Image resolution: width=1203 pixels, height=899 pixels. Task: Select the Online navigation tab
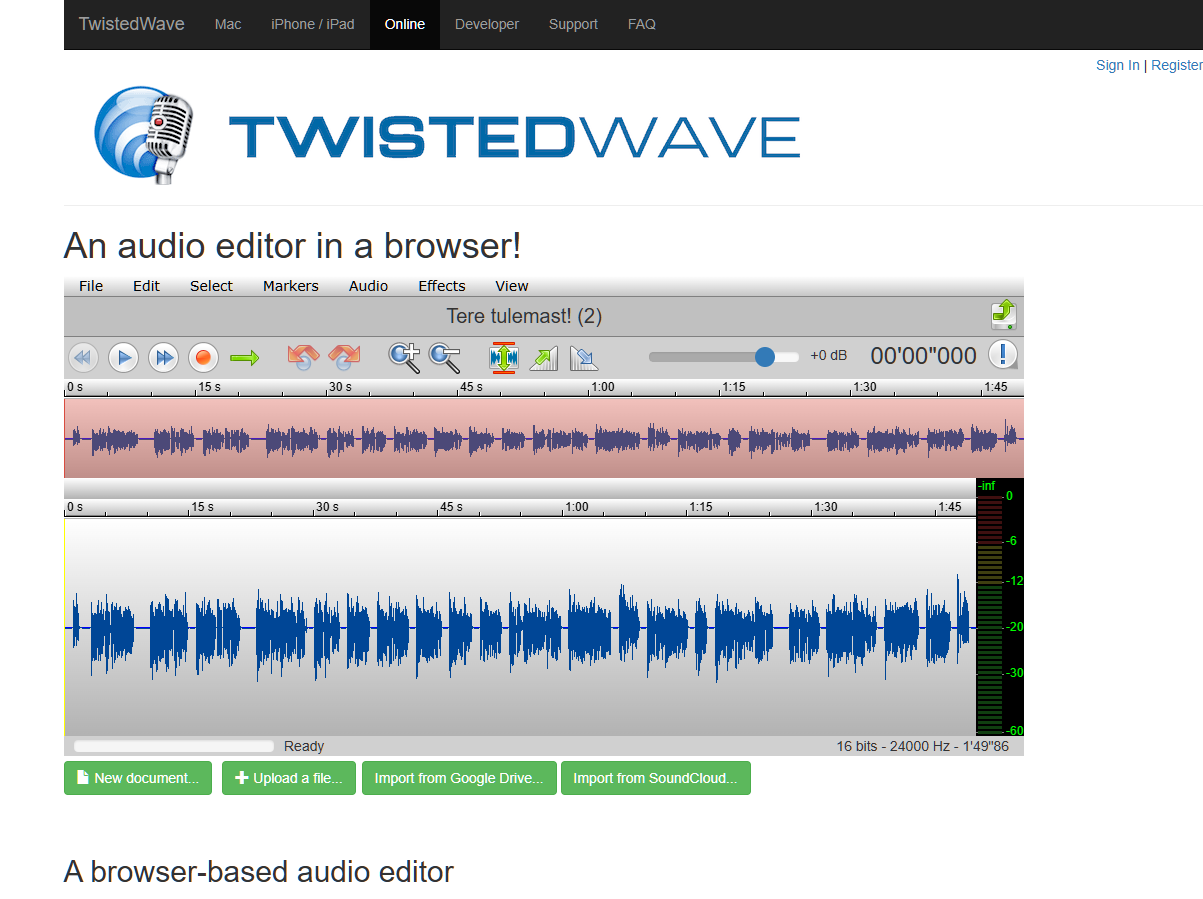[x=405, y=24]
